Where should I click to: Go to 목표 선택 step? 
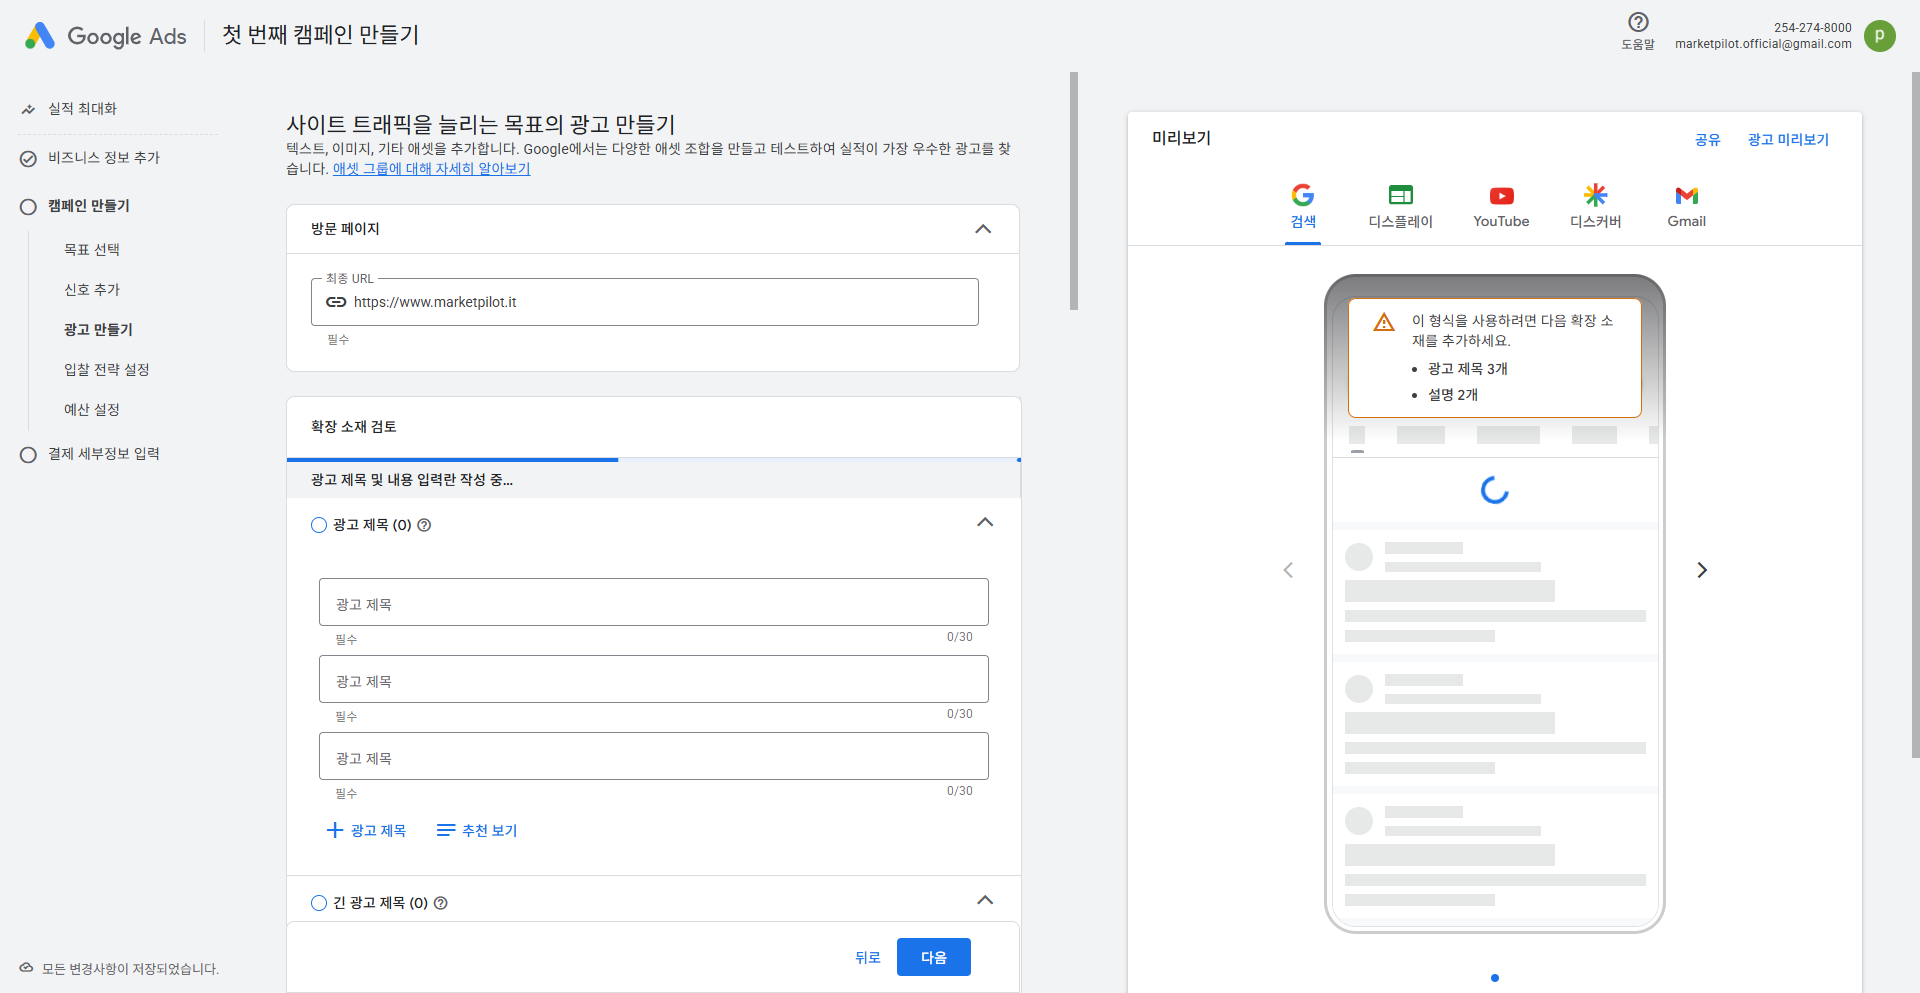(92, 250)
